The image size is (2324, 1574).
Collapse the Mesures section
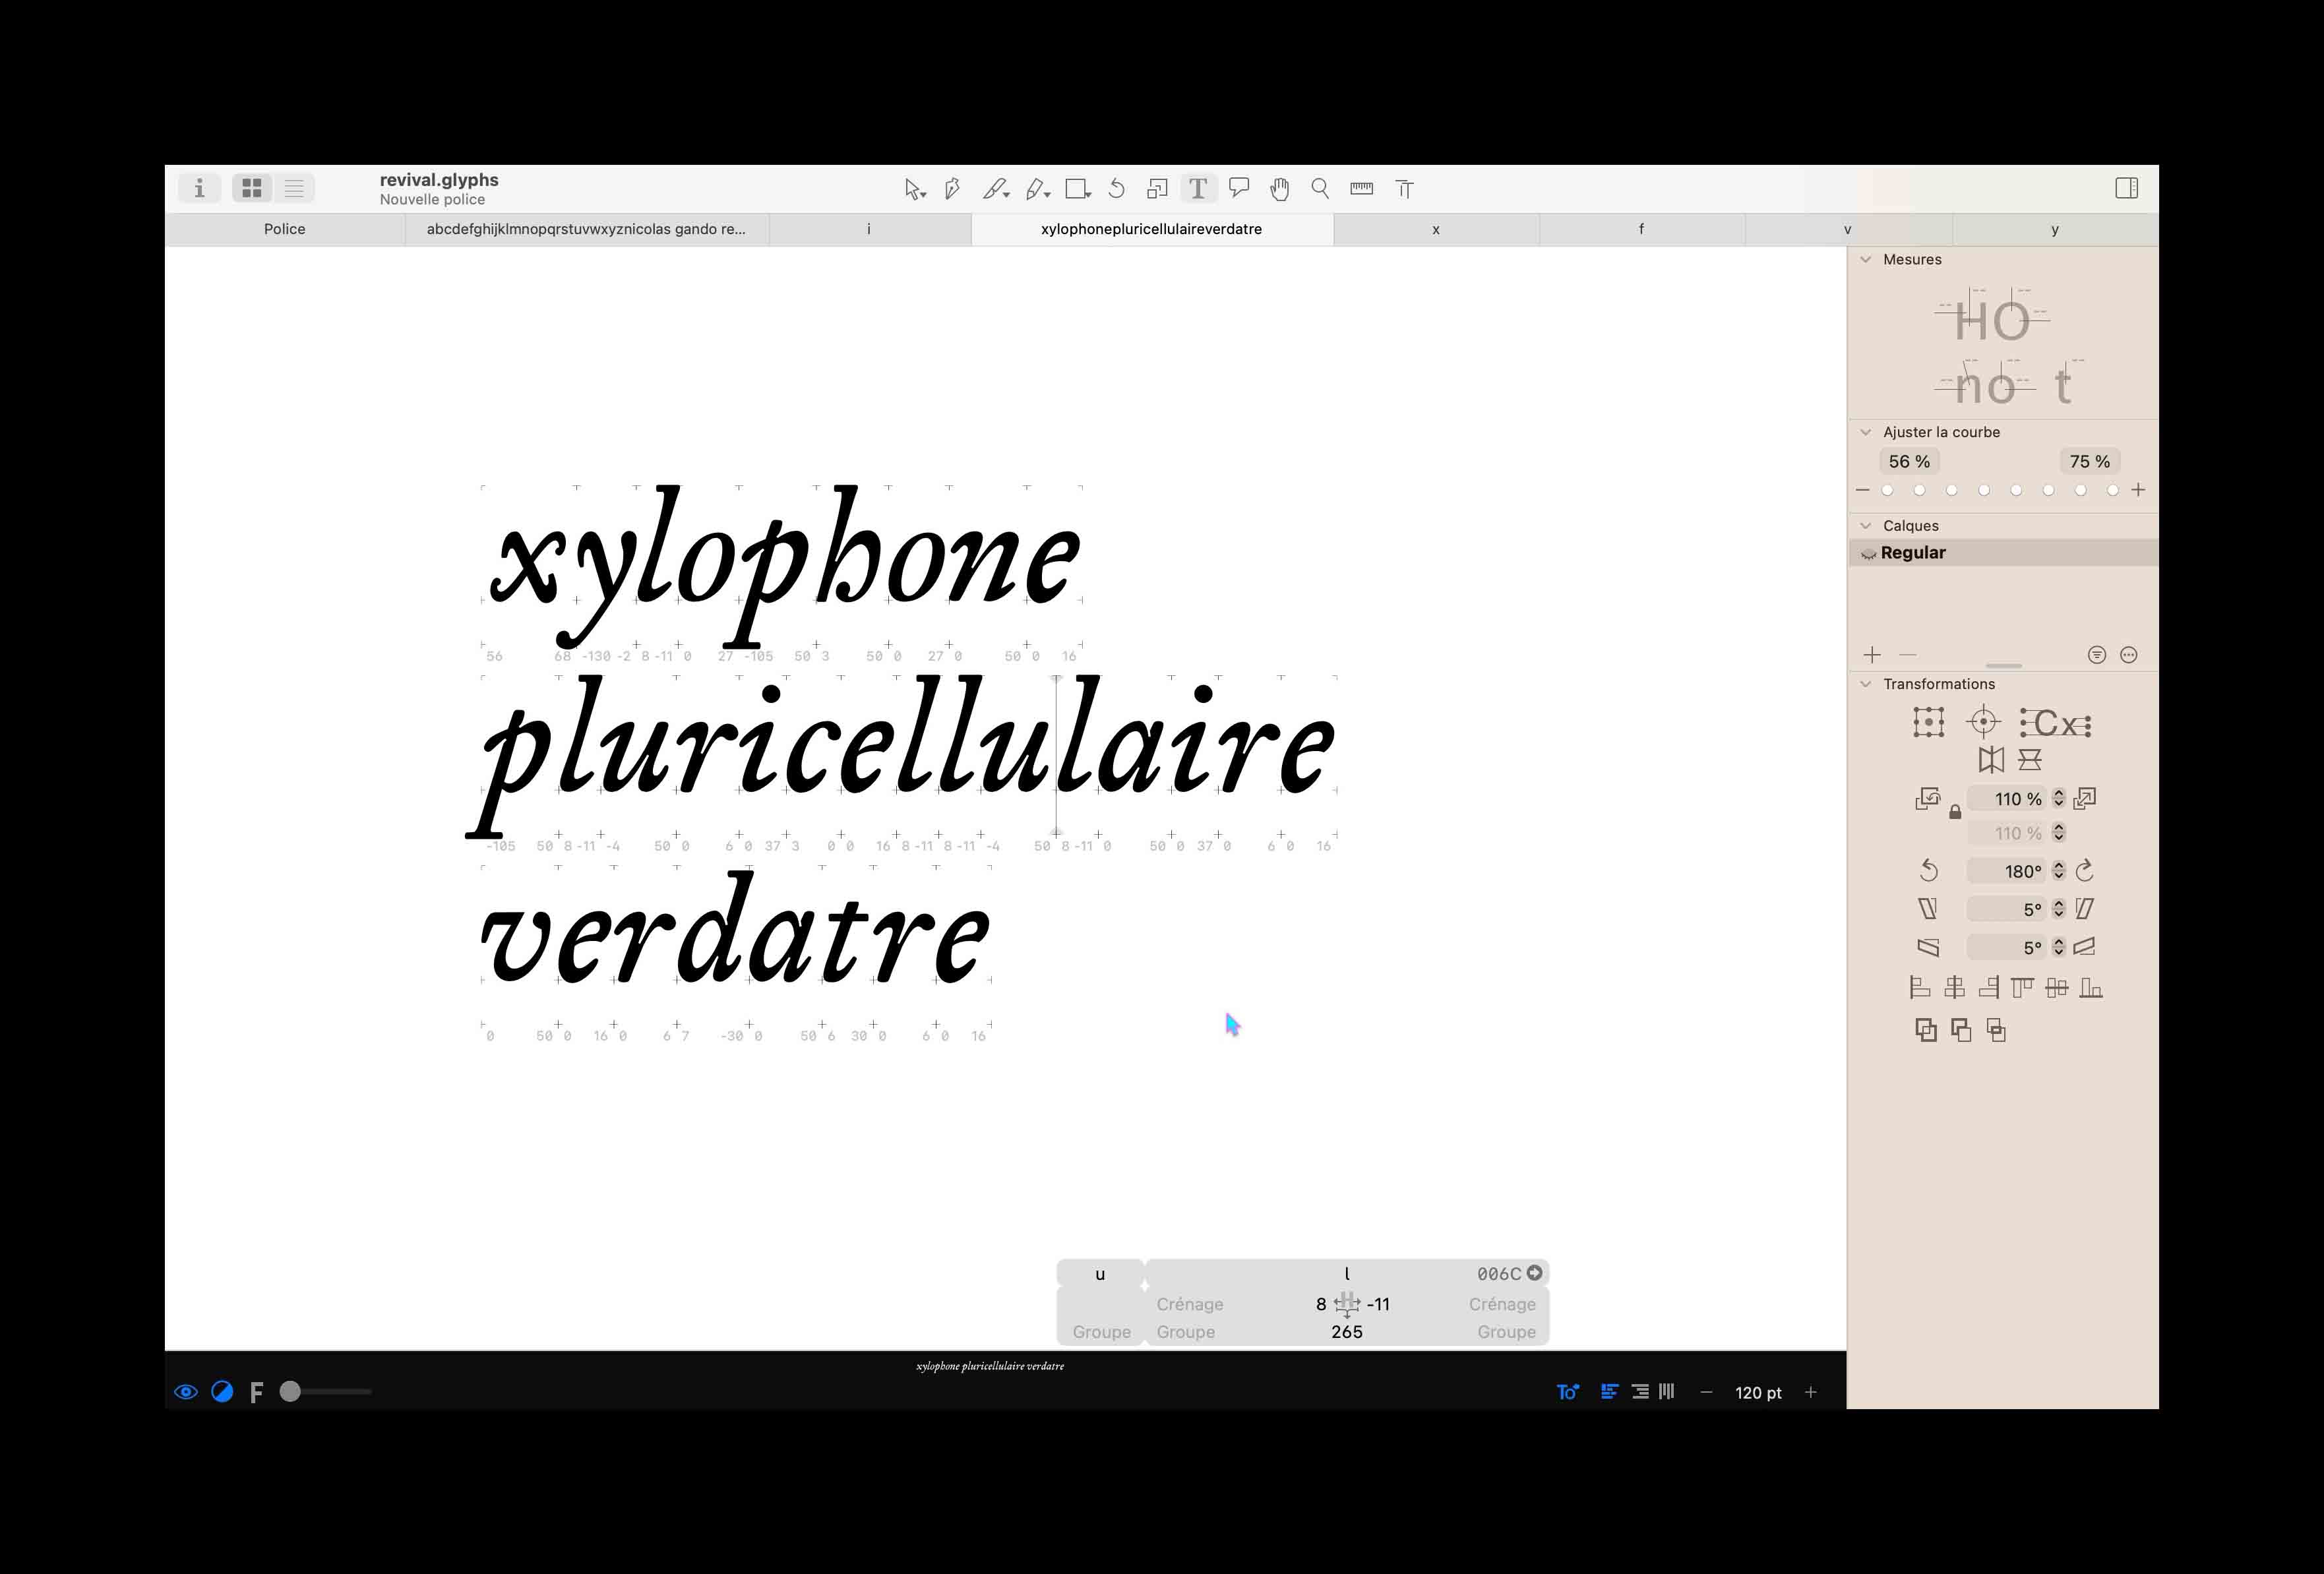click(1865, 259)
